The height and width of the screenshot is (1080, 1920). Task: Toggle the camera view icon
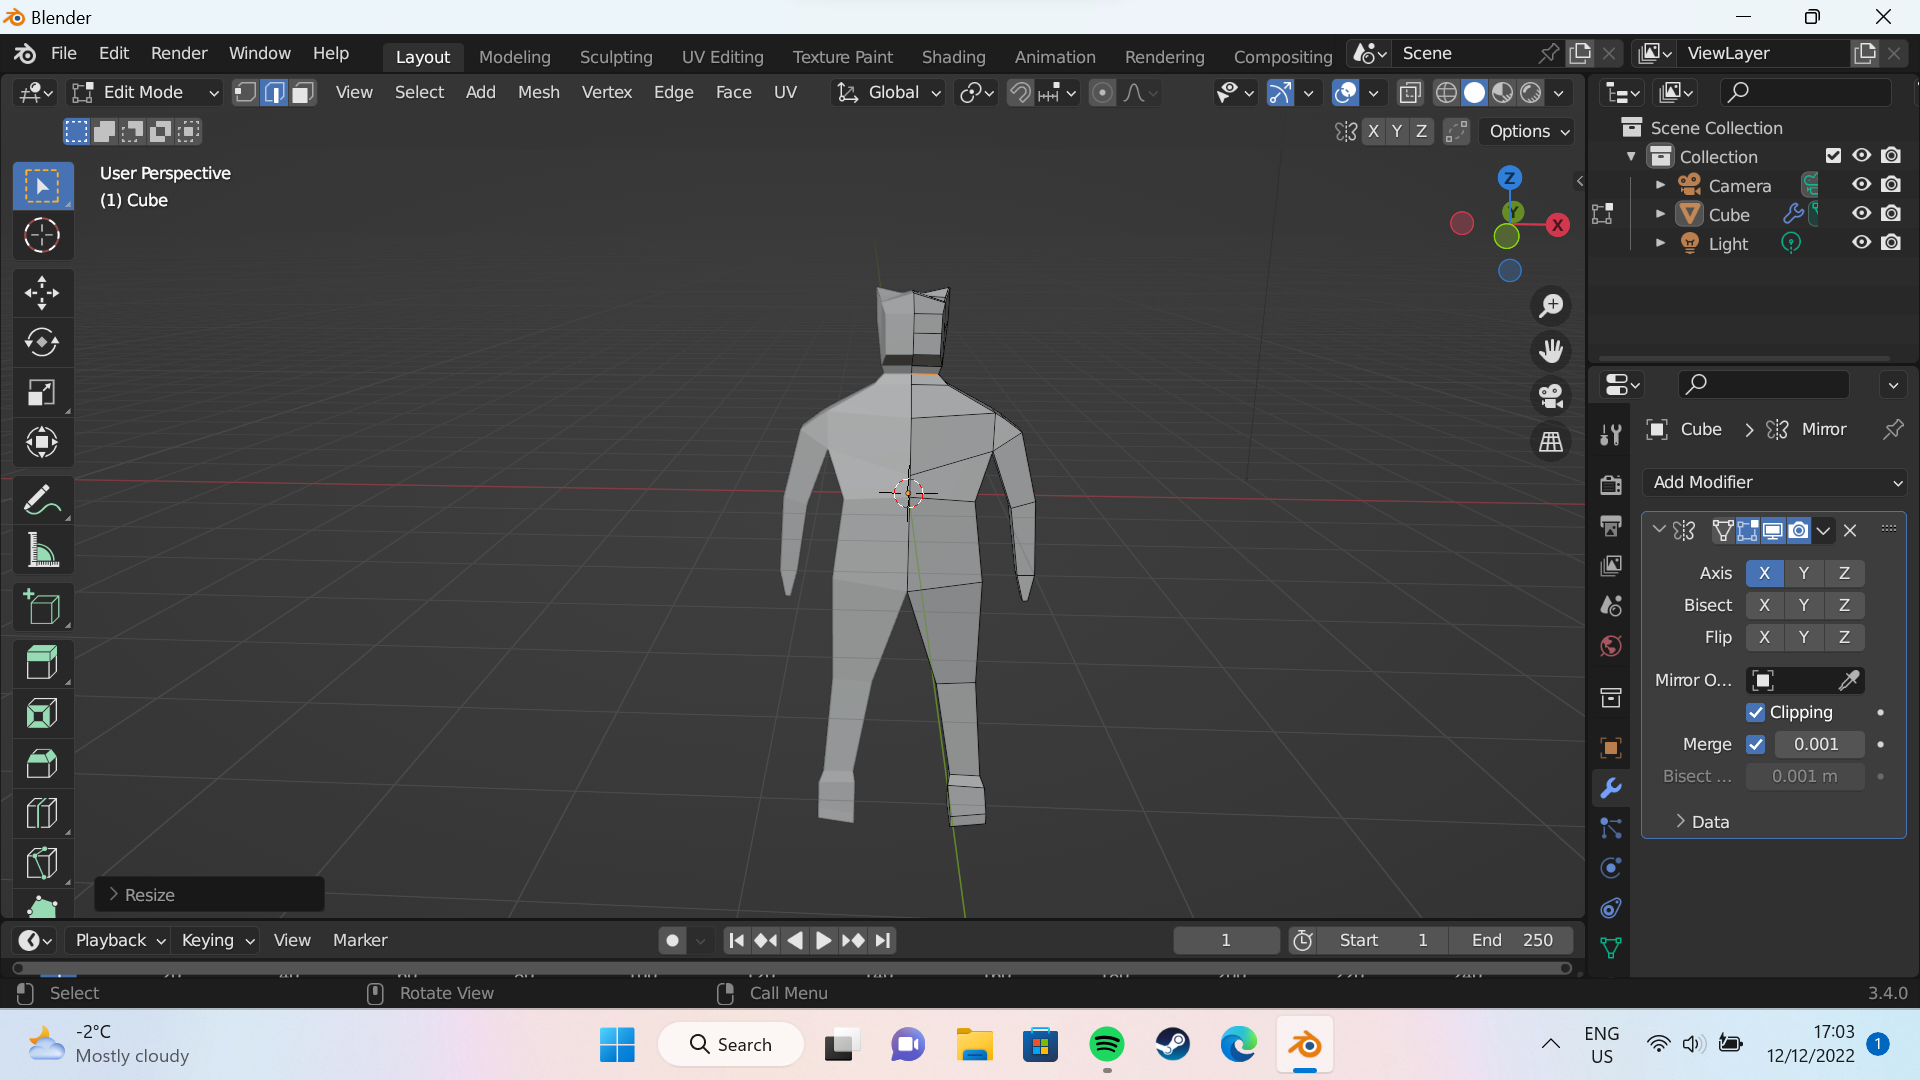click(1551, 396)
